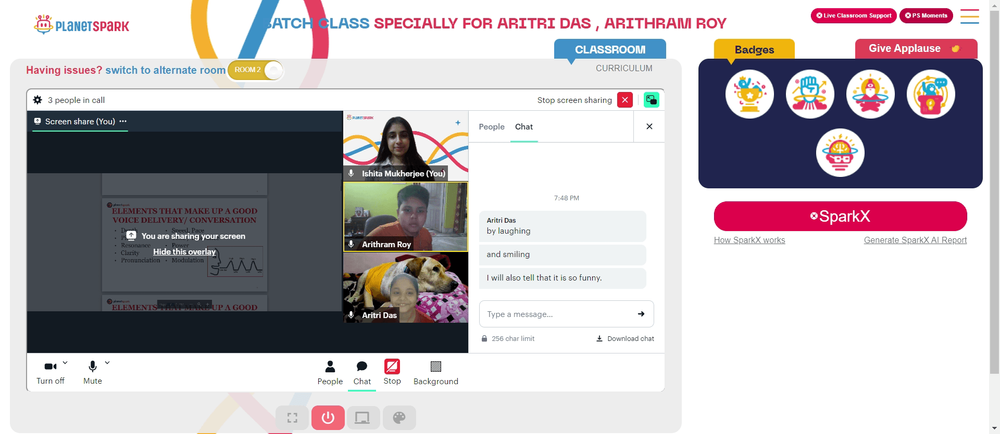Screen dimensions: 1000x434
Task: Open Generate SparkX AI Report link
Action: 915,240
